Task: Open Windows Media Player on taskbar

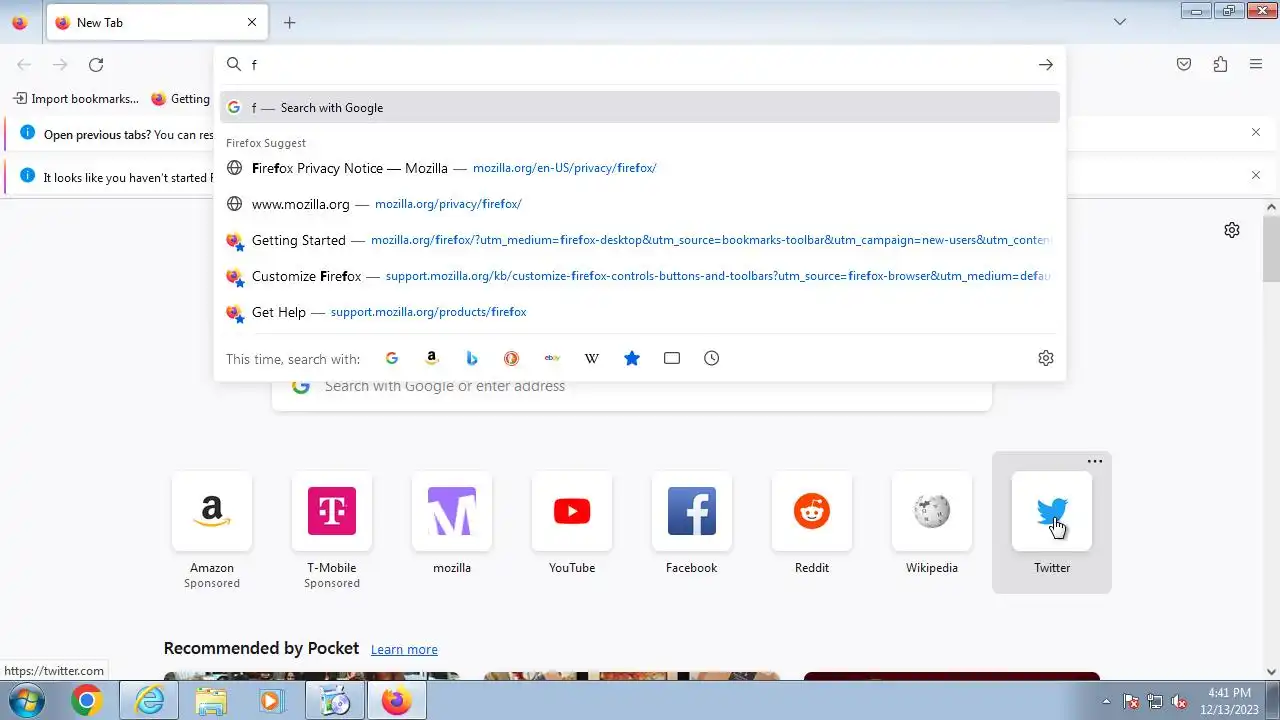Action: coord(270,701)
